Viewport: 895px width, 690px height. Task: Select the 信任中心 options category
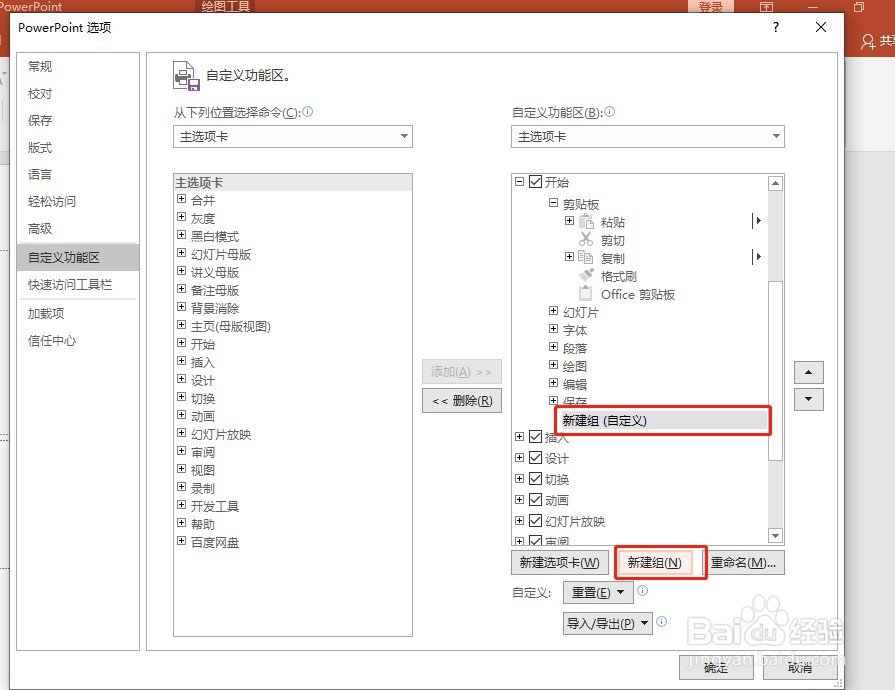[78, 341]
